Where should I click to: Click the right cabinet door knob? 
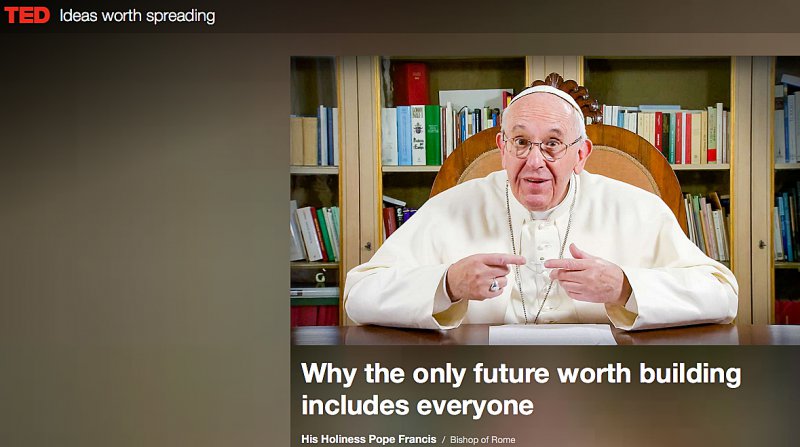click(x=762, y=244)
